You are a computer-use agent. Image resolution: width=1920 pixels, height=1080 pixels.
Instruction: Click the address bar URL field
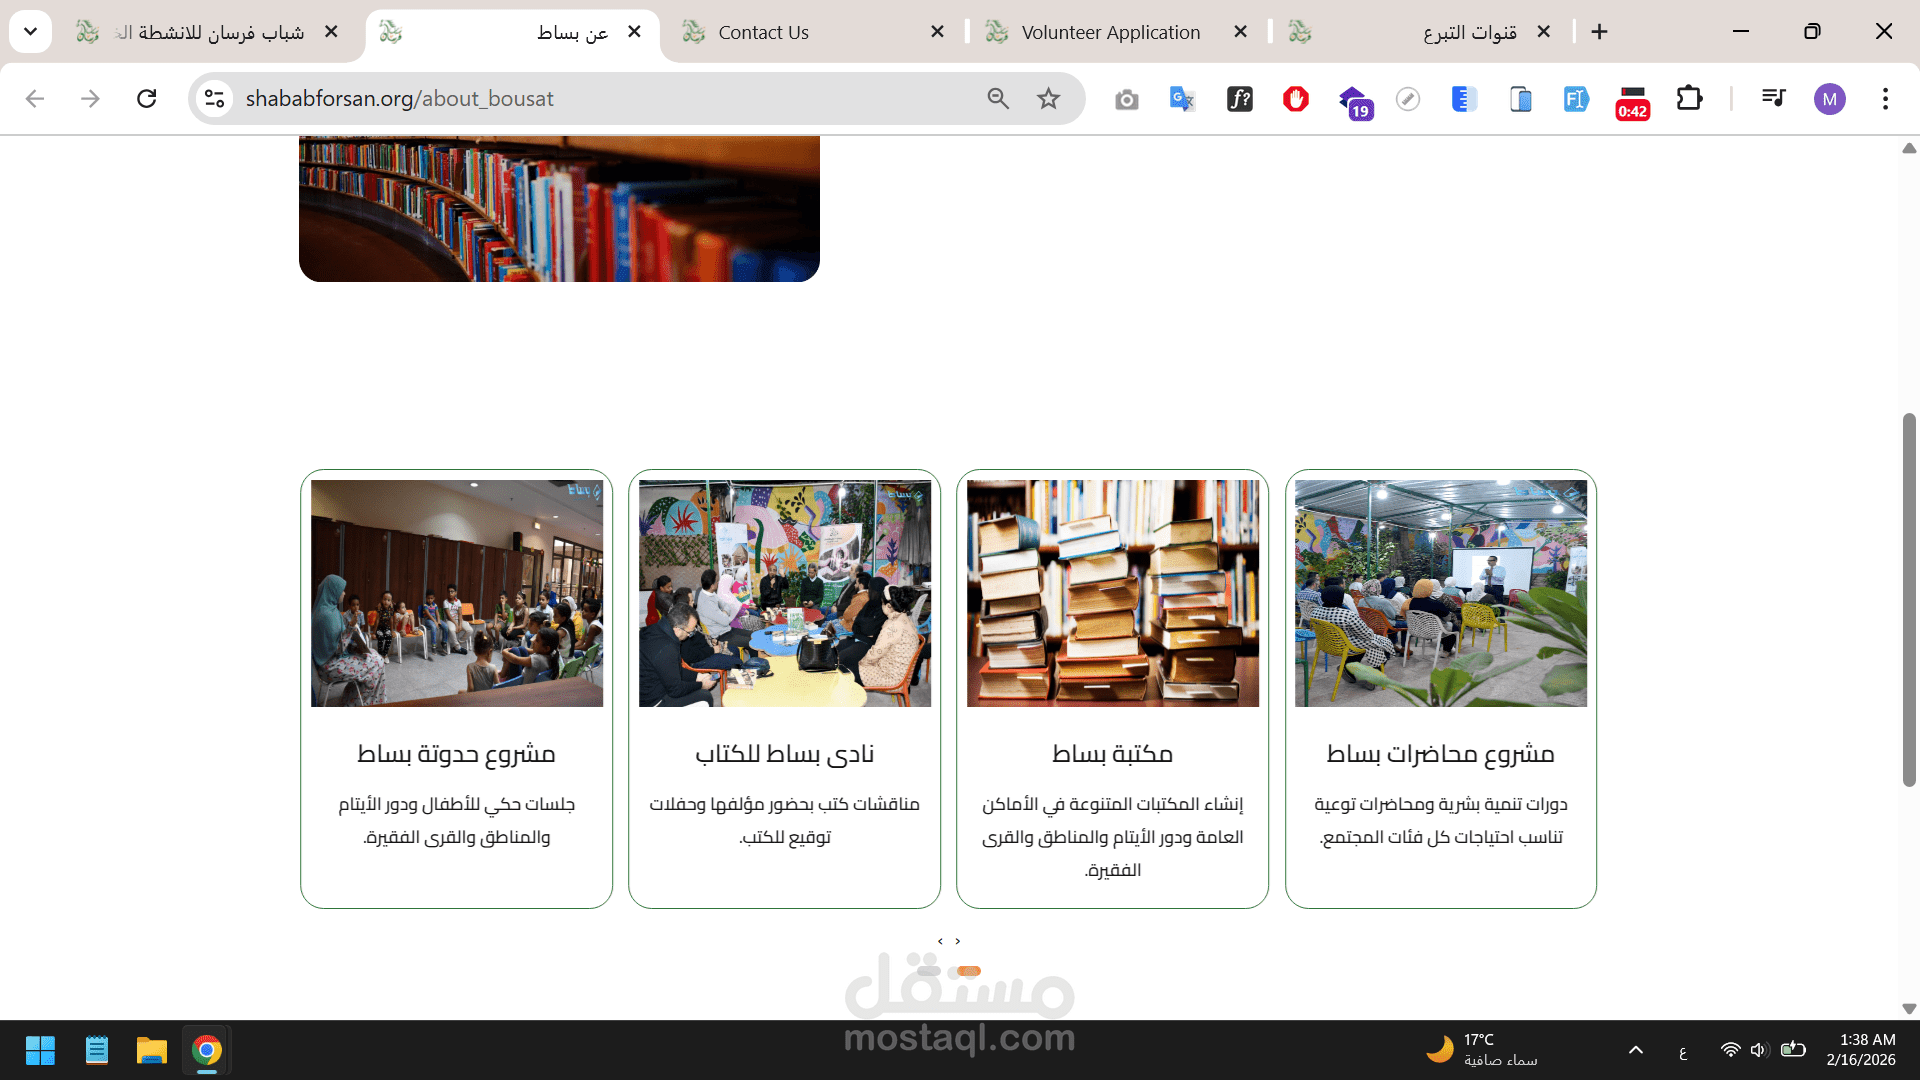pyautogui.click(x=600, y=98)
